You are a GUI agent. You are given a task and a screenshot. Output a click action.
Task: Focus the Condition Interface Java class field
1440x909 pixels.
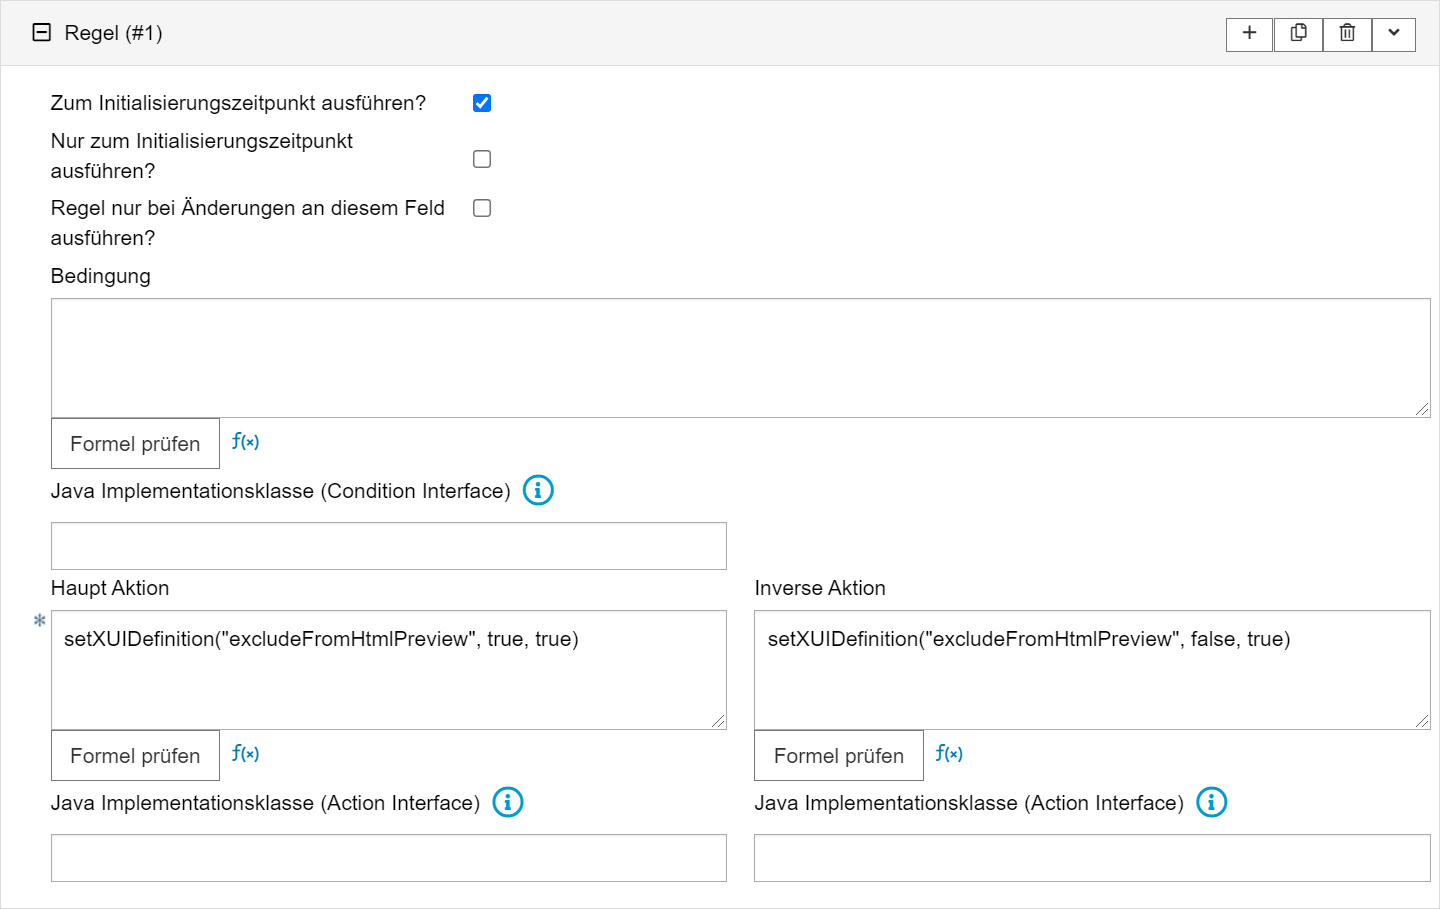pyautogui.click(x=388, y=546)
